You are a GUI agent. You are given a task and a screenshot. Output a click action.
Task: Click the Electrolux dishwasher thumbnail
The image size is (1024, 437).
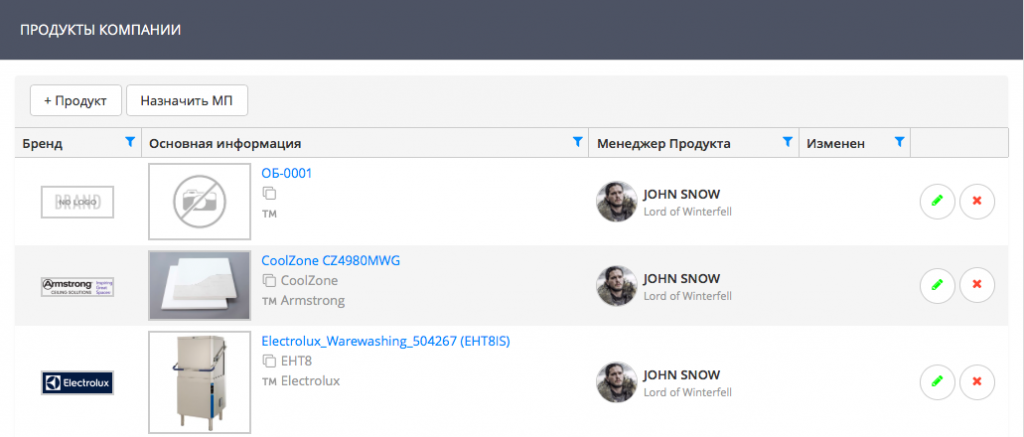(x=199, y=383)
